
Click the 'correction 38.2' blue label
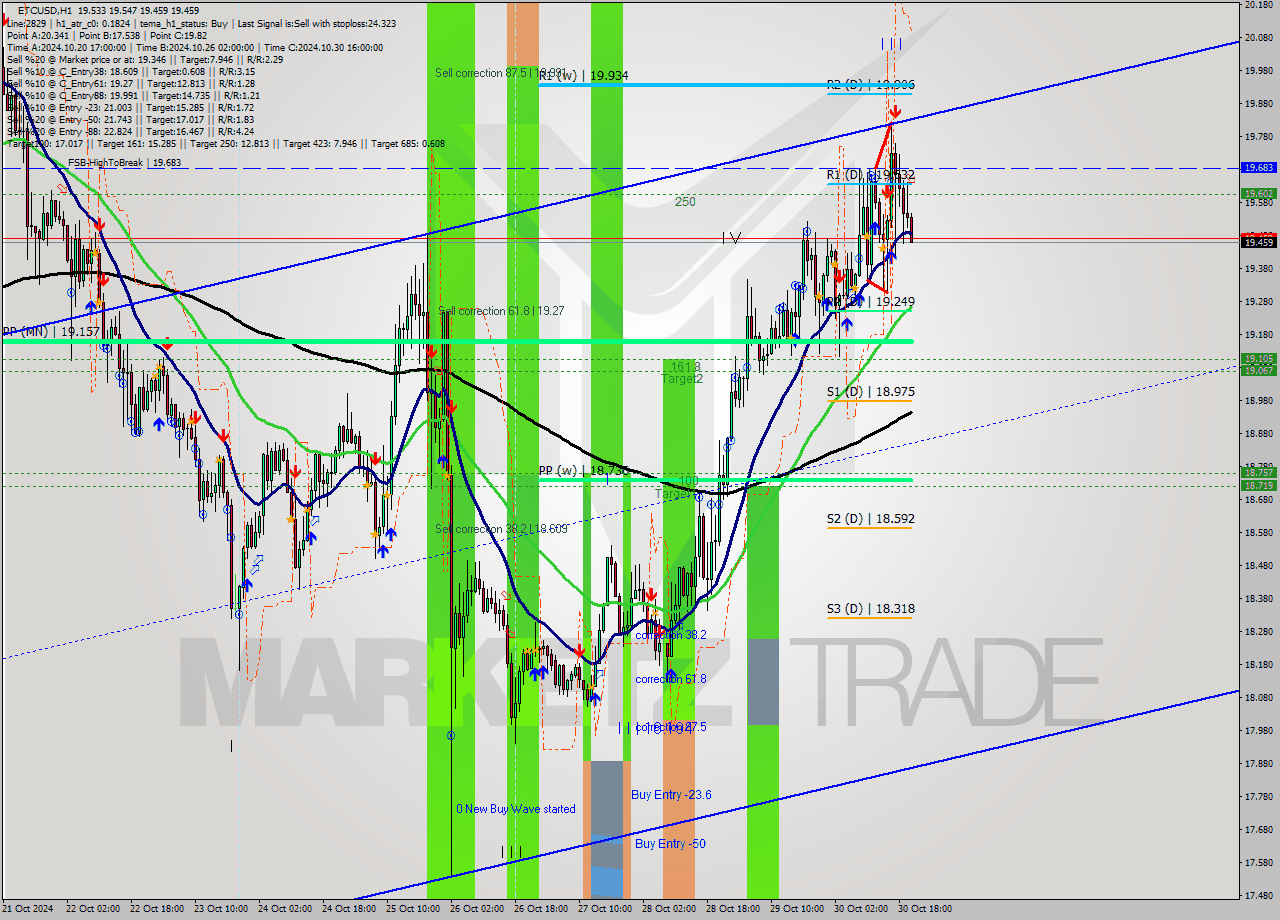pos(671,634)
